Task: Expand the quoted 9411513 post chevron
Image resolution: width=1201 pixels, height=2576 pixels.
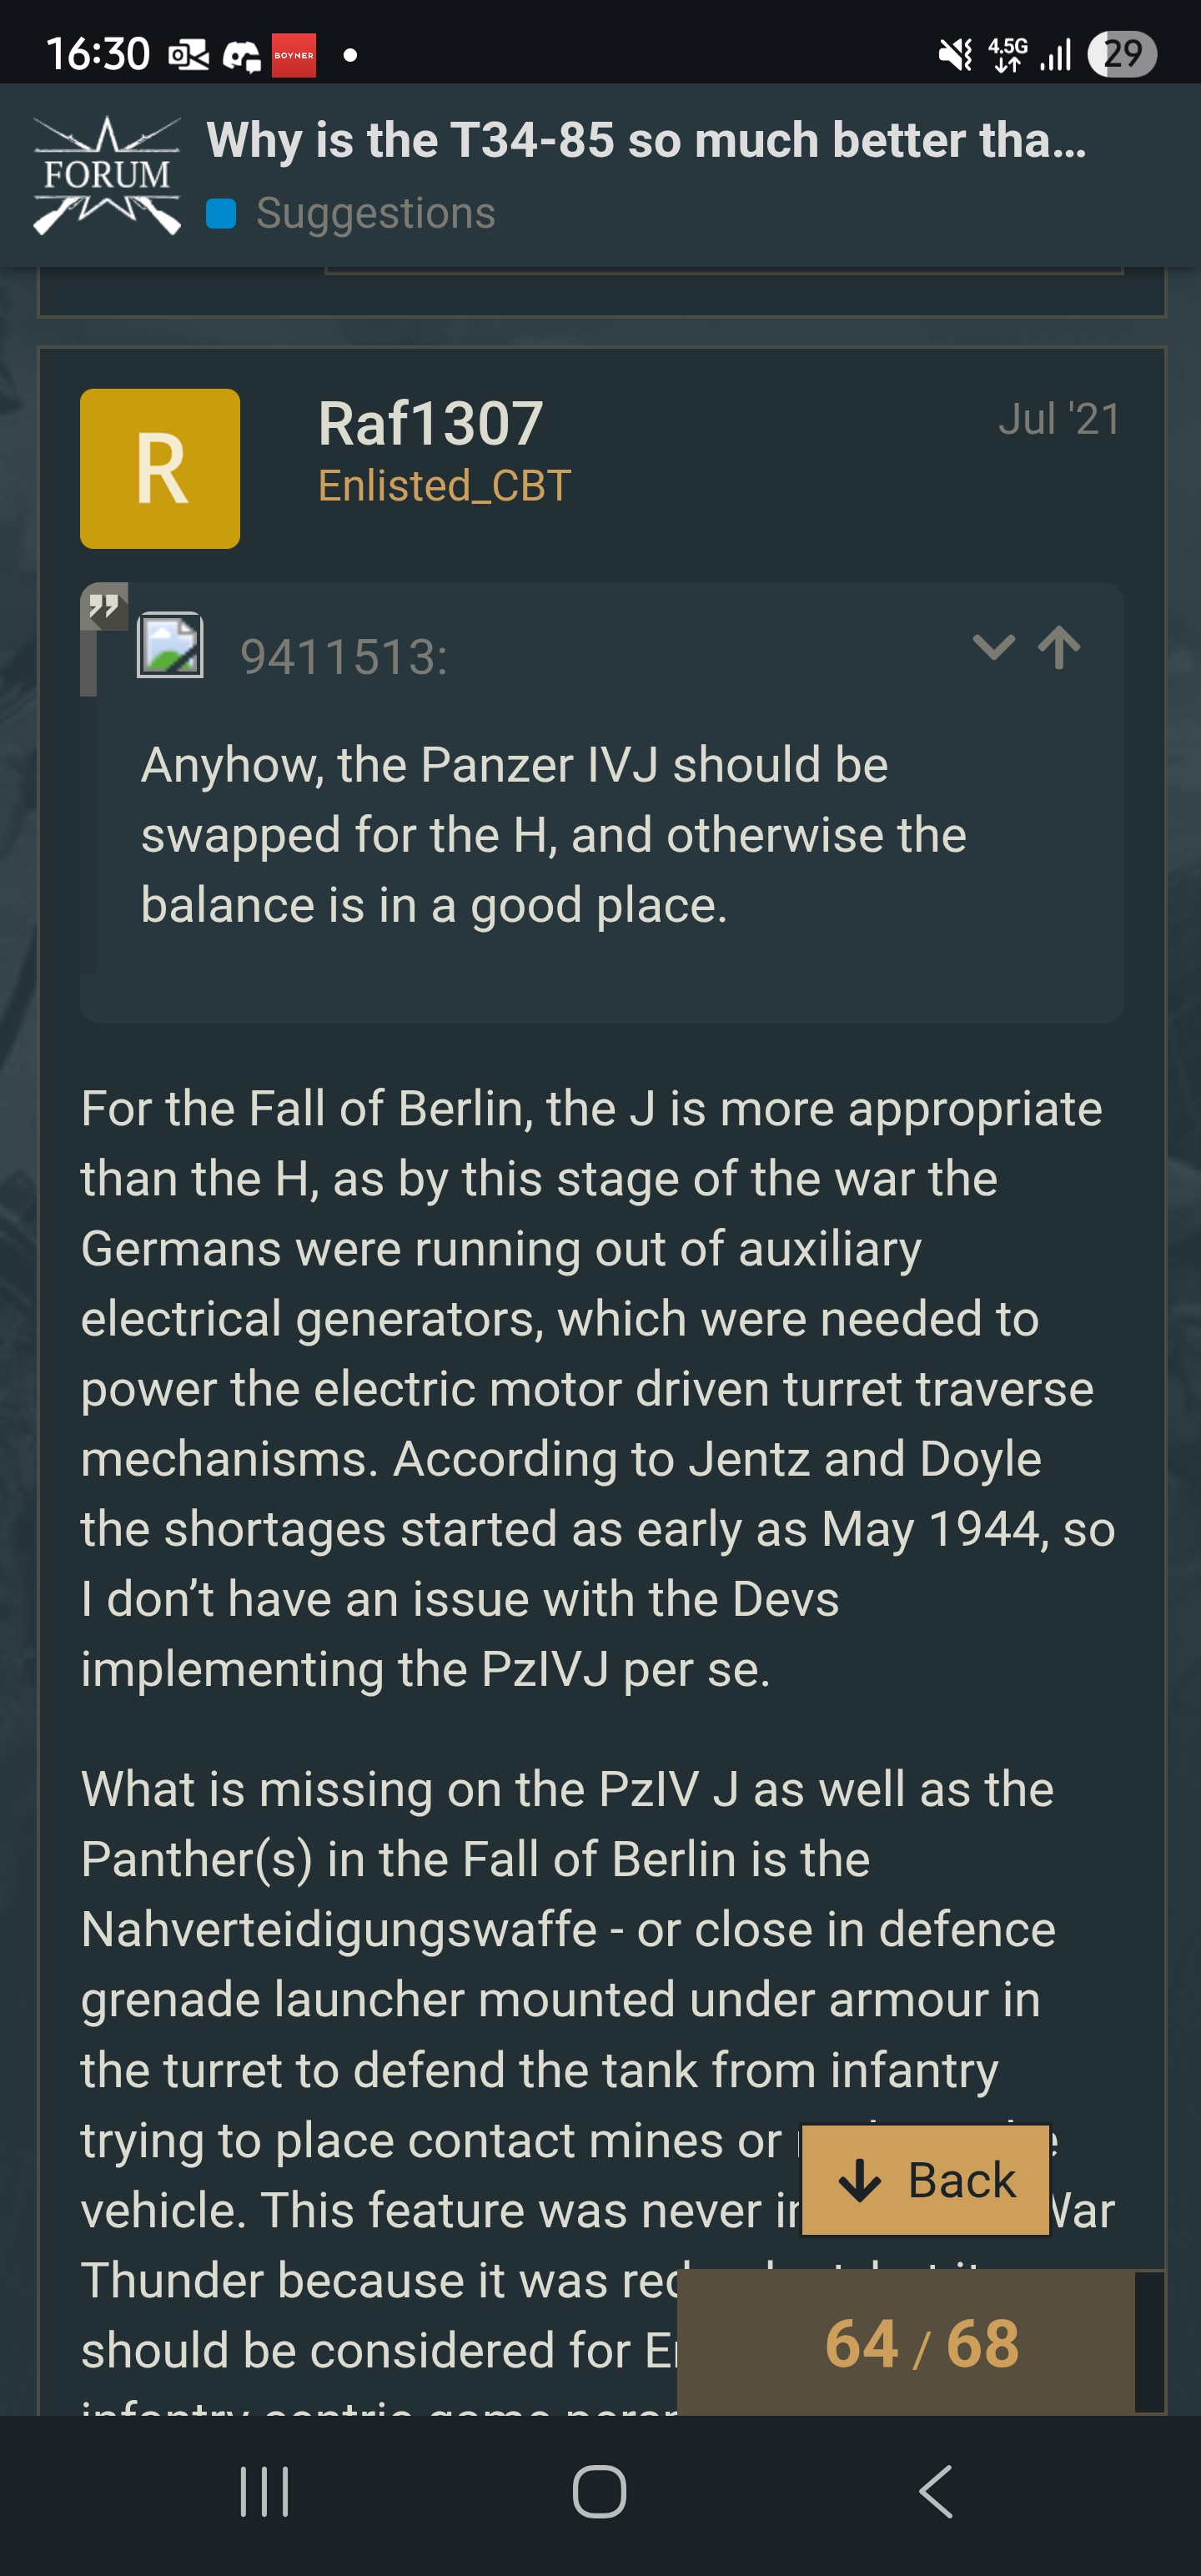Action: click(993, 647)
